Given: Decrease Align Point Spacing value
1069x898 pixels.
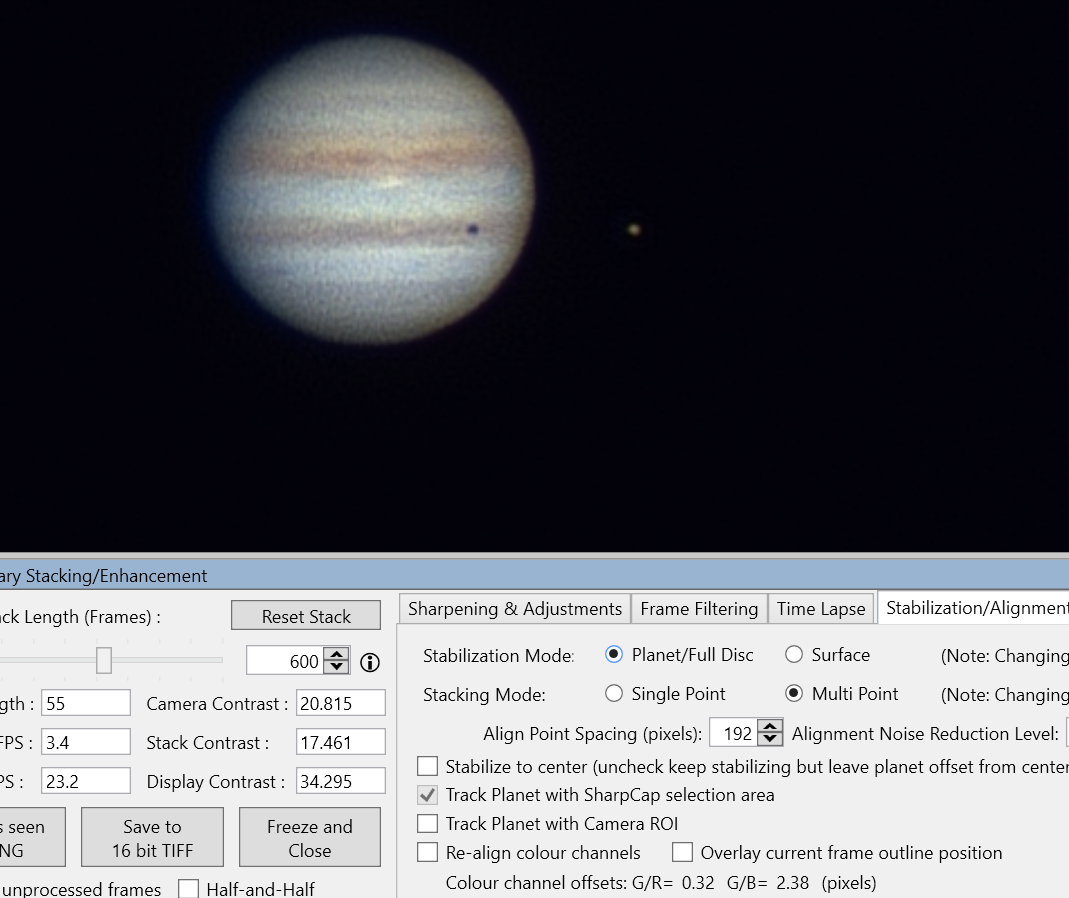Looking at the screenshot, I should point(770,739).
